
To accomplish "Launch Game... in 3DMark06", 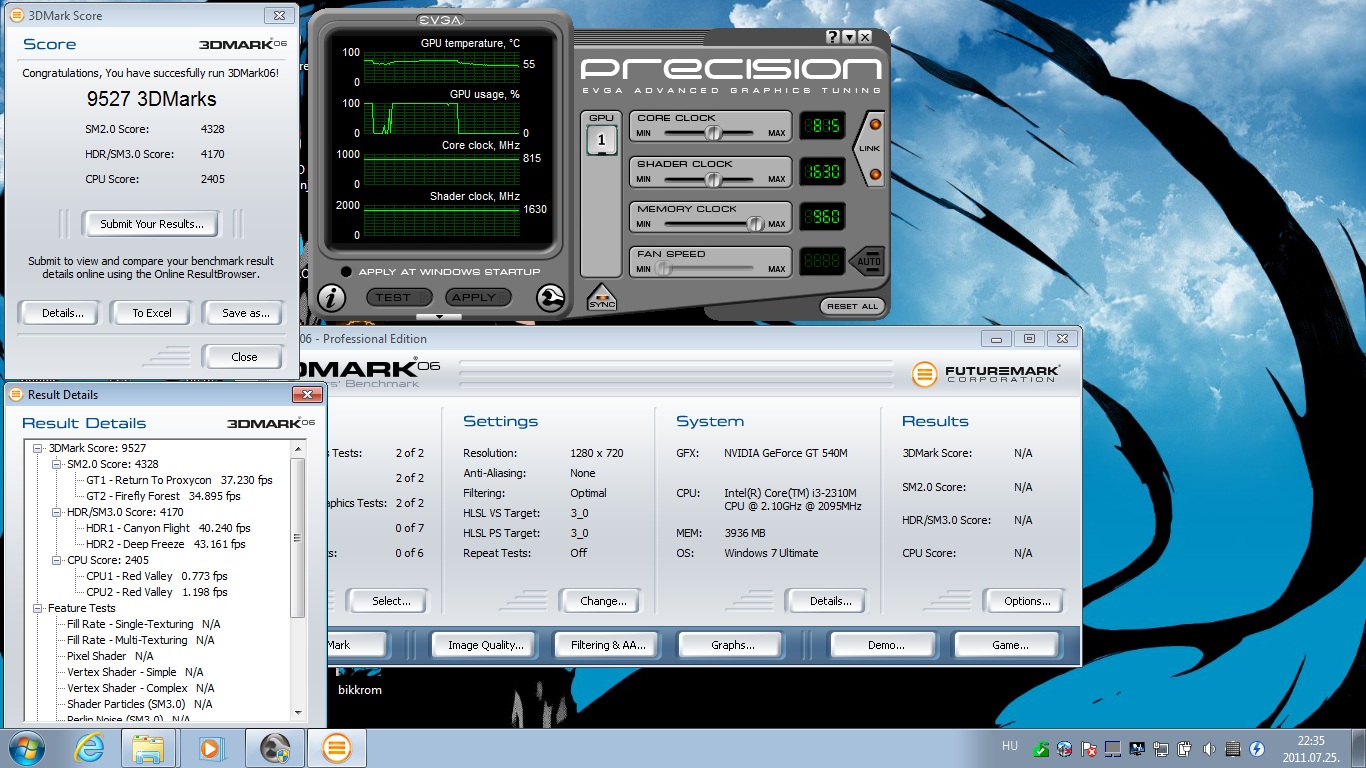I will pyautogui.click(x=1009, y=645).
